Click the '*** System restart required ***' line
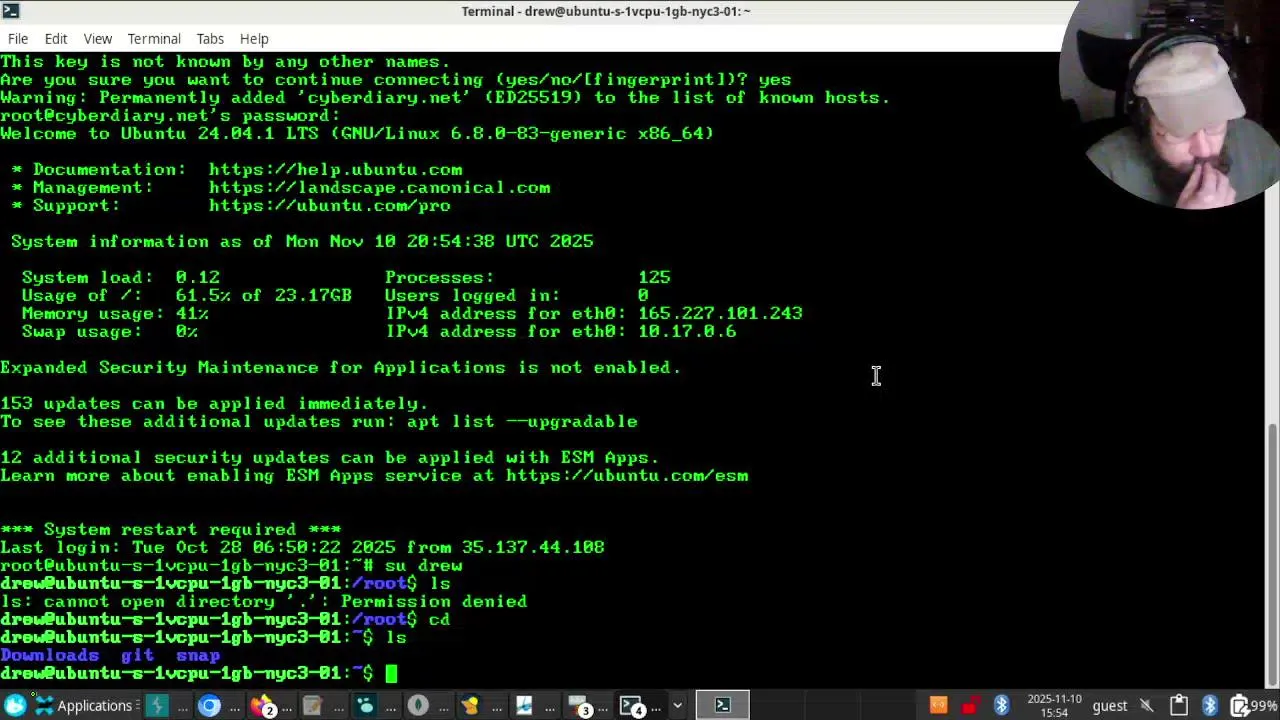Screen dimensions: 1280x720 pyautogui.click(x=171, y=530)
